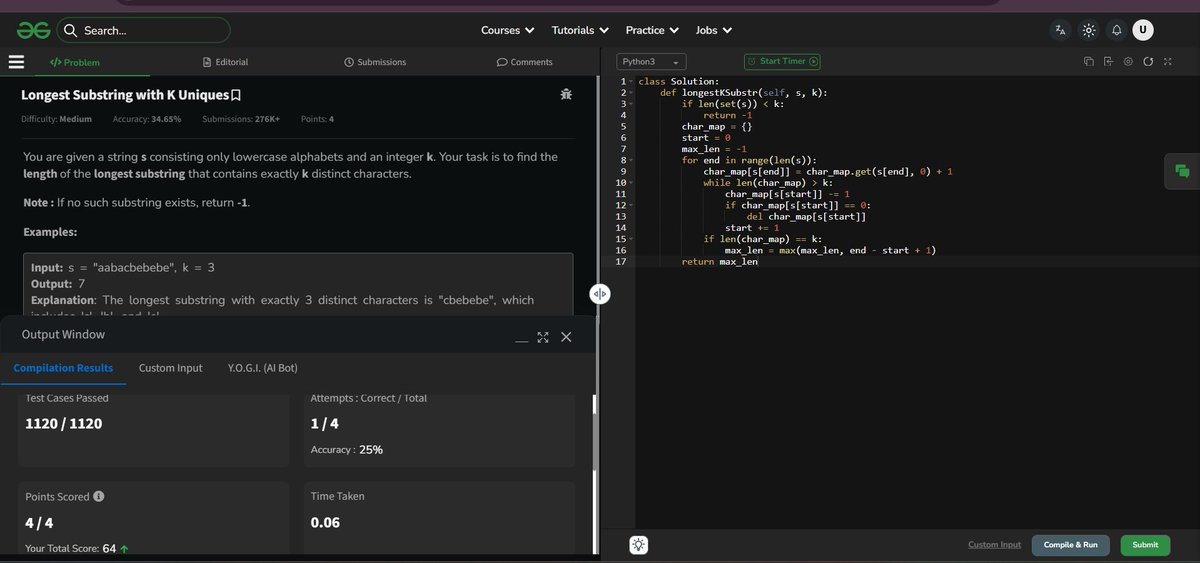Click the Difficulty: Medium label

(56, 119)
